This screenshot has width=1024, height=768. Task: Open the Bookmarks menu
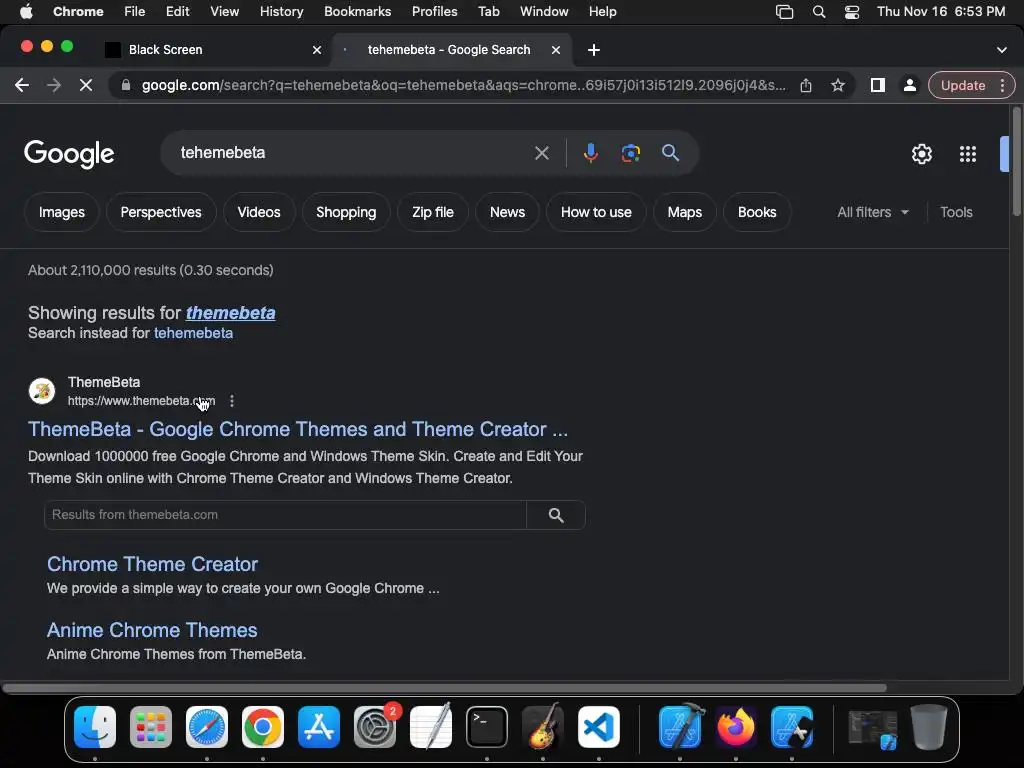click(x=357, y=12)
